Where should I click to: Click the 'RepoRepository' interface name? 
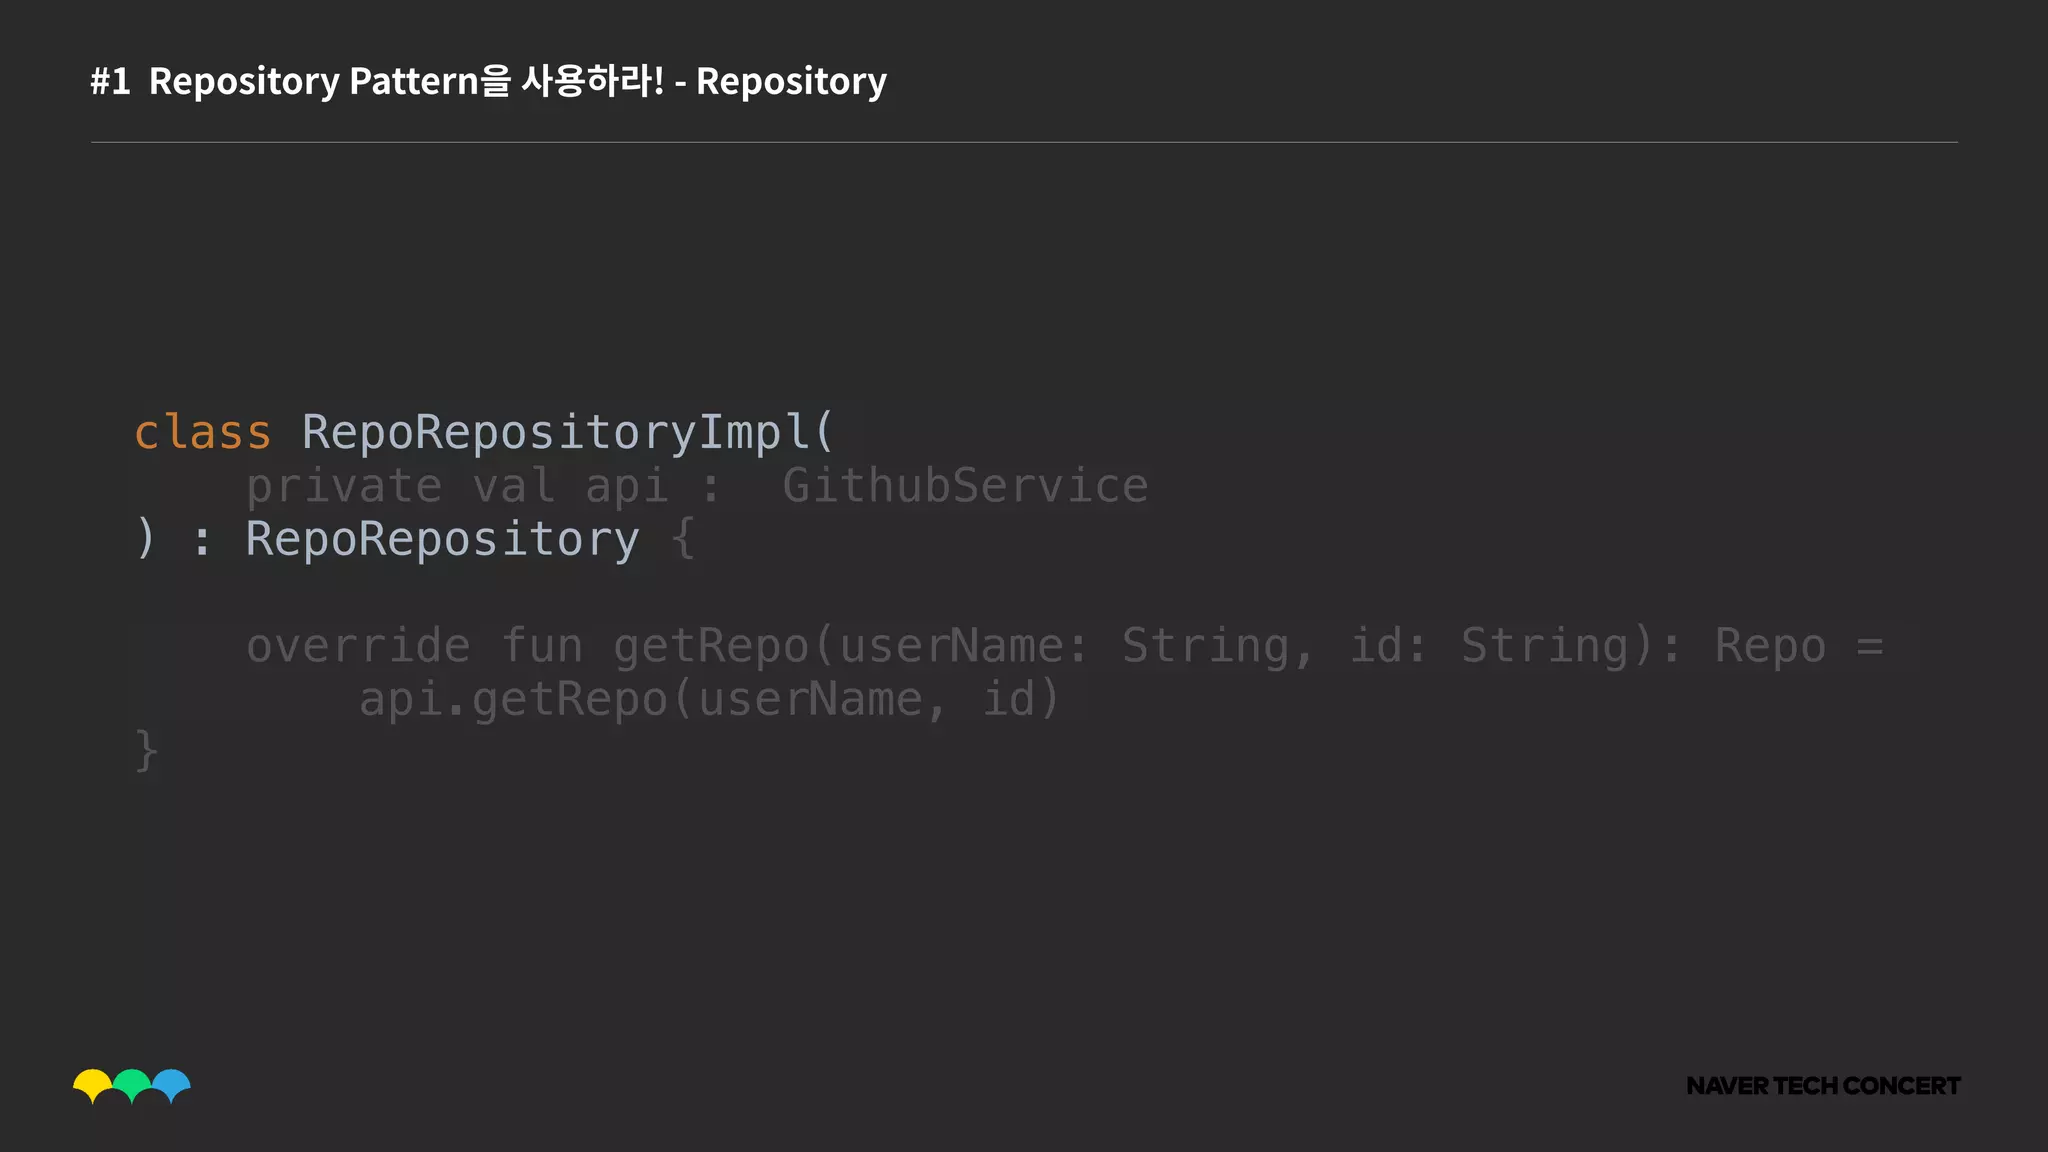(x=442, y=540)
